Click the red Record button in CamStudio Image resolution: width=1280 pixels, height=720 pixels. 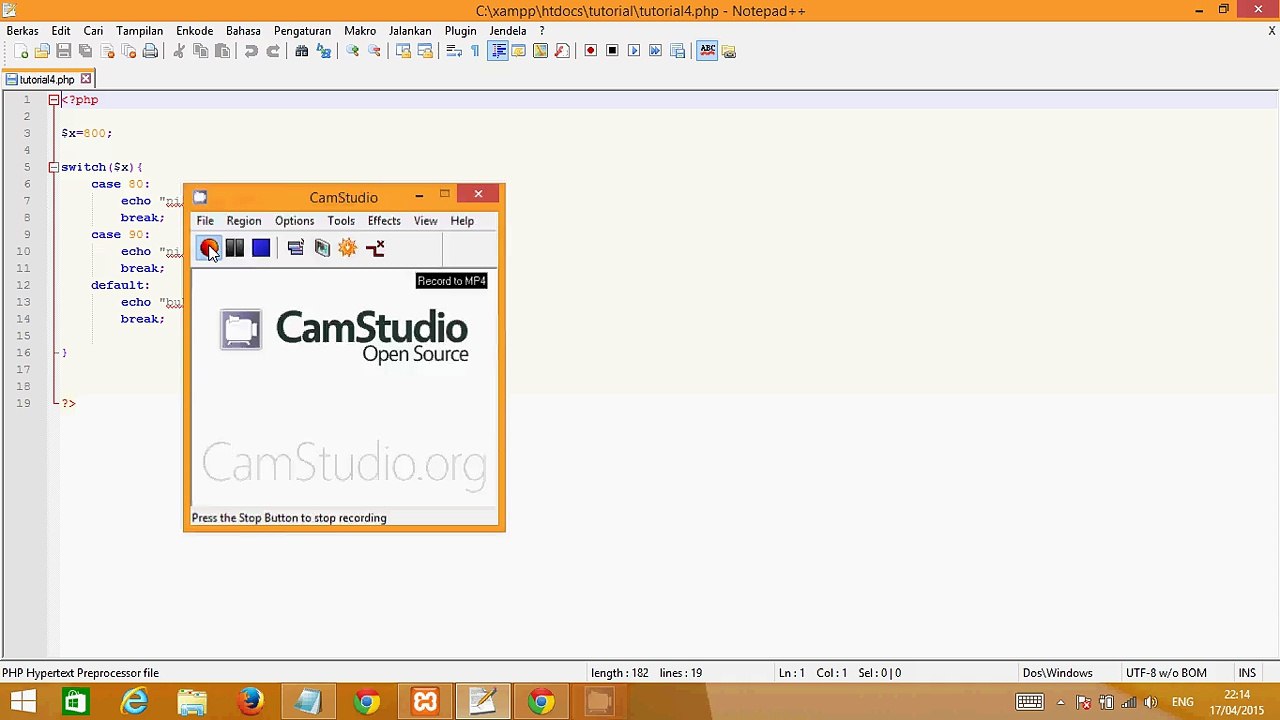(208, 248)
